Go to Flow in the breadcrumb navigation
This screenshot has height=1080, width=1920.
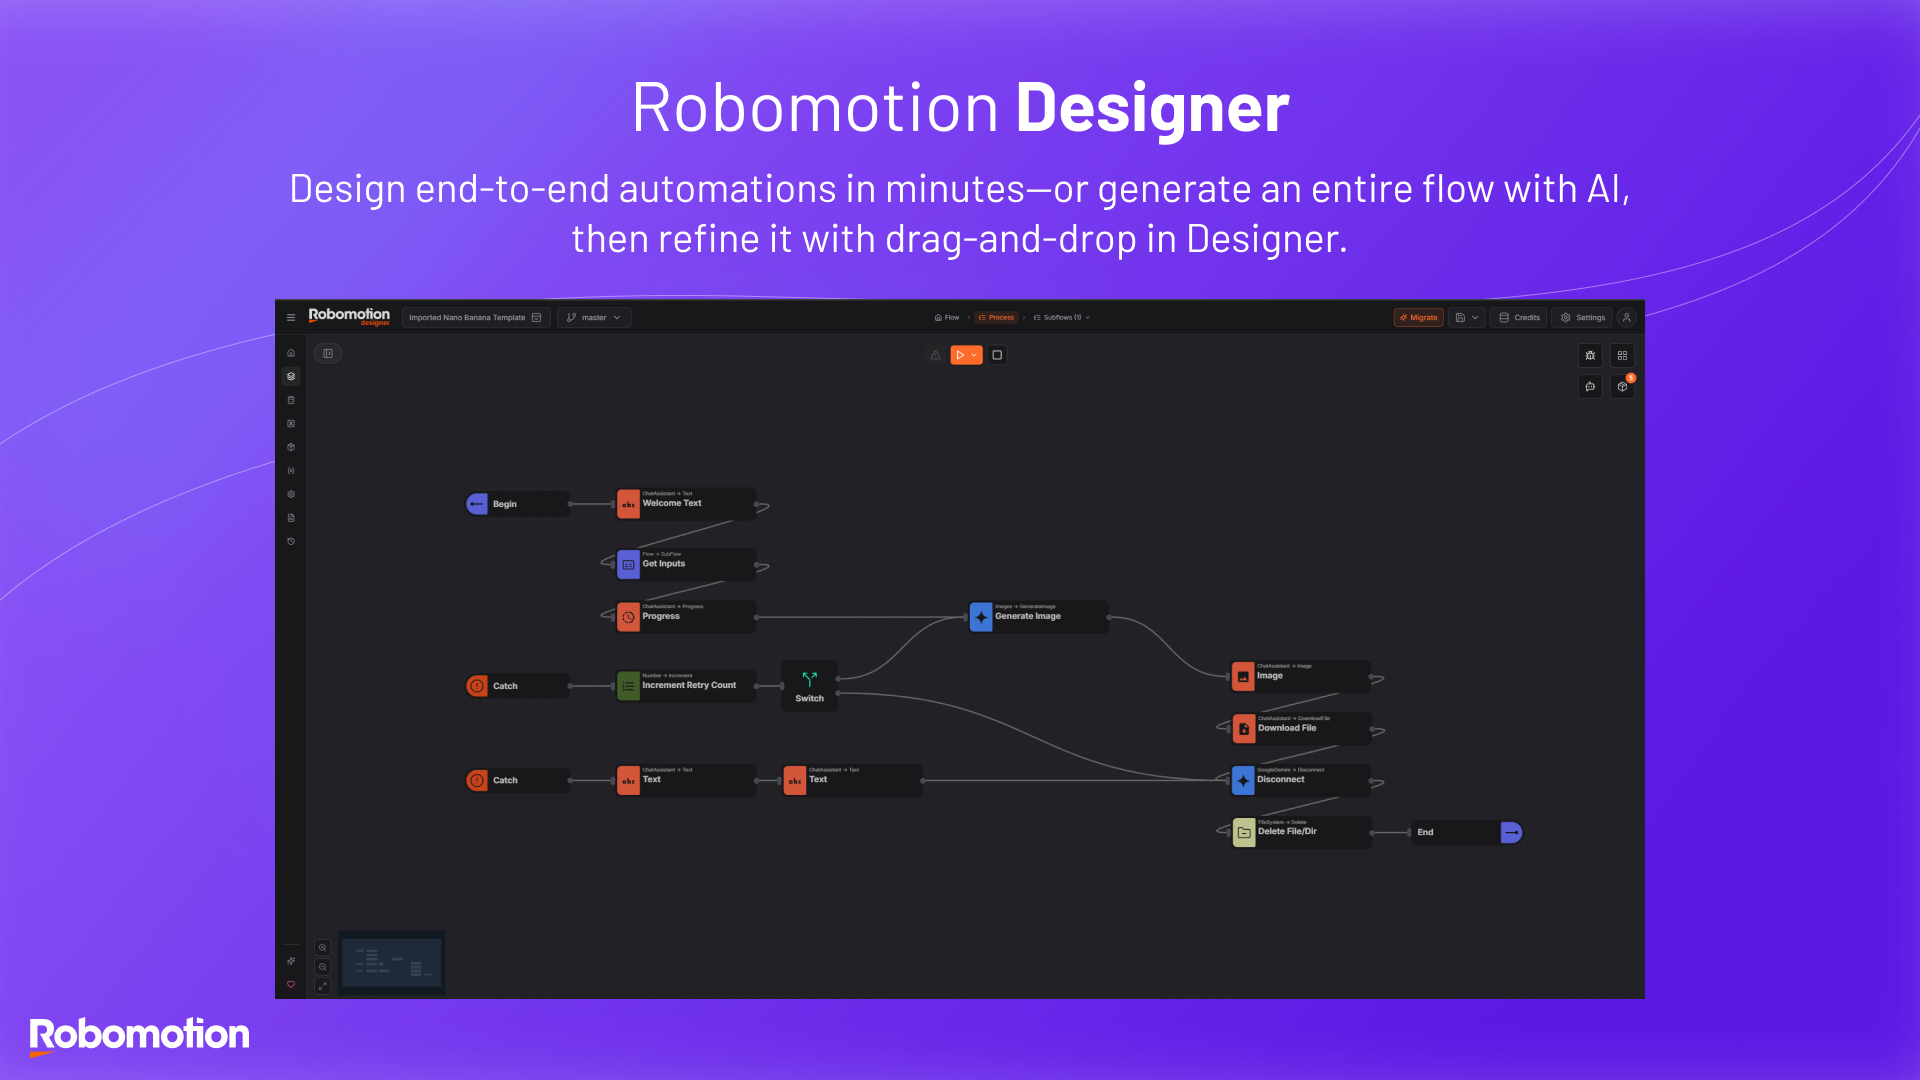pyautogui.click(x=946, y=317)
